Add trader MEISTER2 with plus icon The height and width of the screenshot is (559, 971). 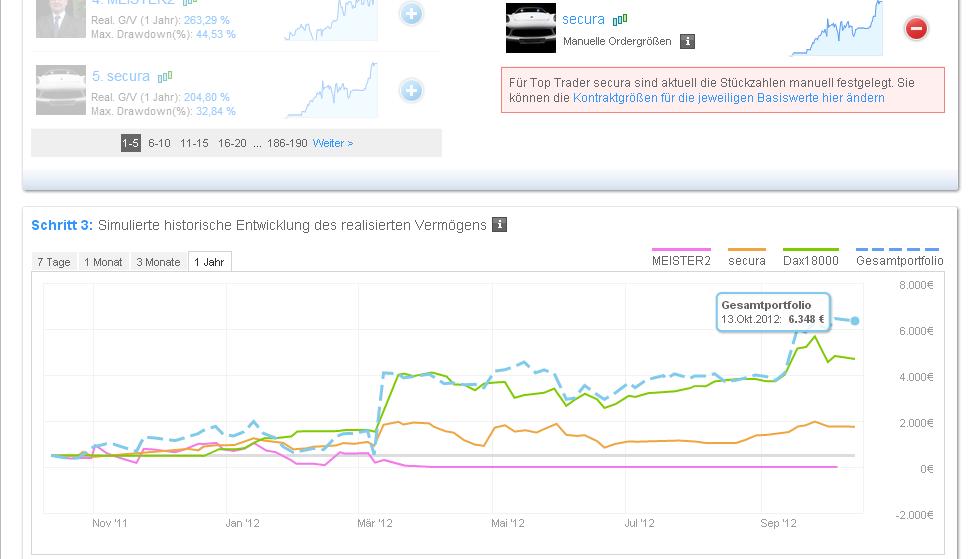click(x=411, y=14)
